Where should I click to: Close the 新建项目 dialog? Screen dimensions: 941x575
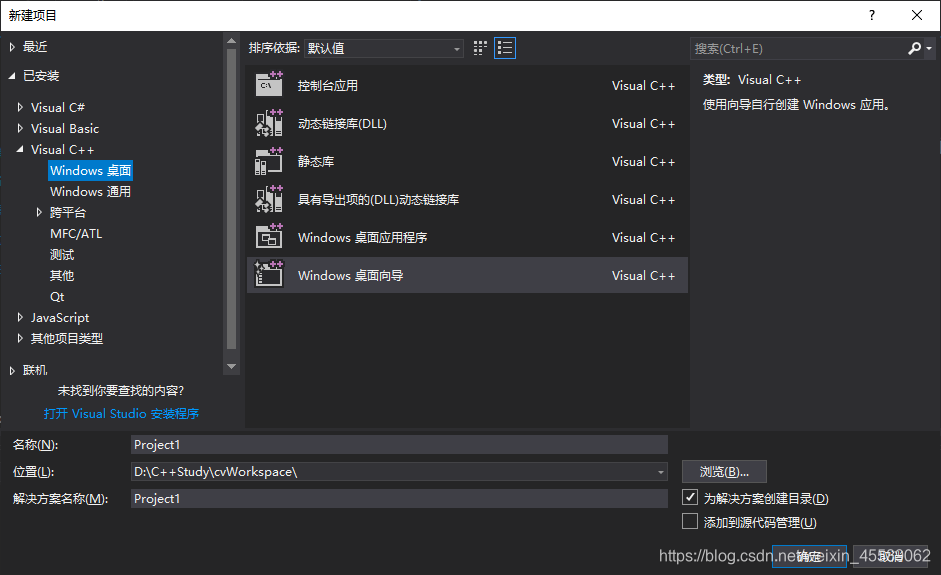coord(917,15)
